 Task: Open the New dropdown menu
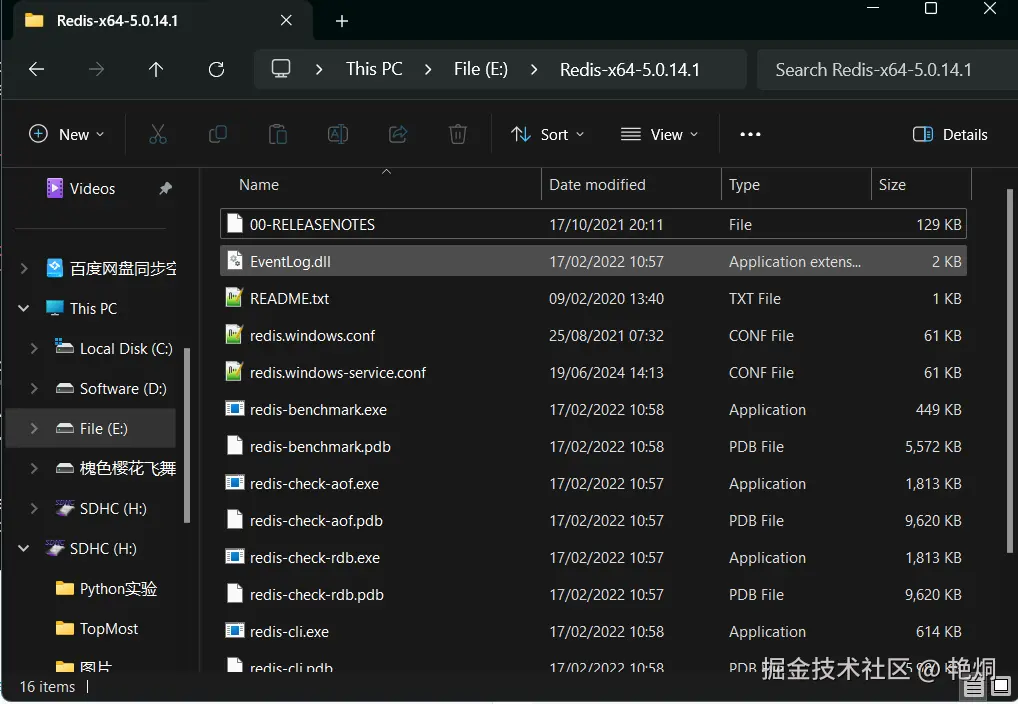(66, 134)
